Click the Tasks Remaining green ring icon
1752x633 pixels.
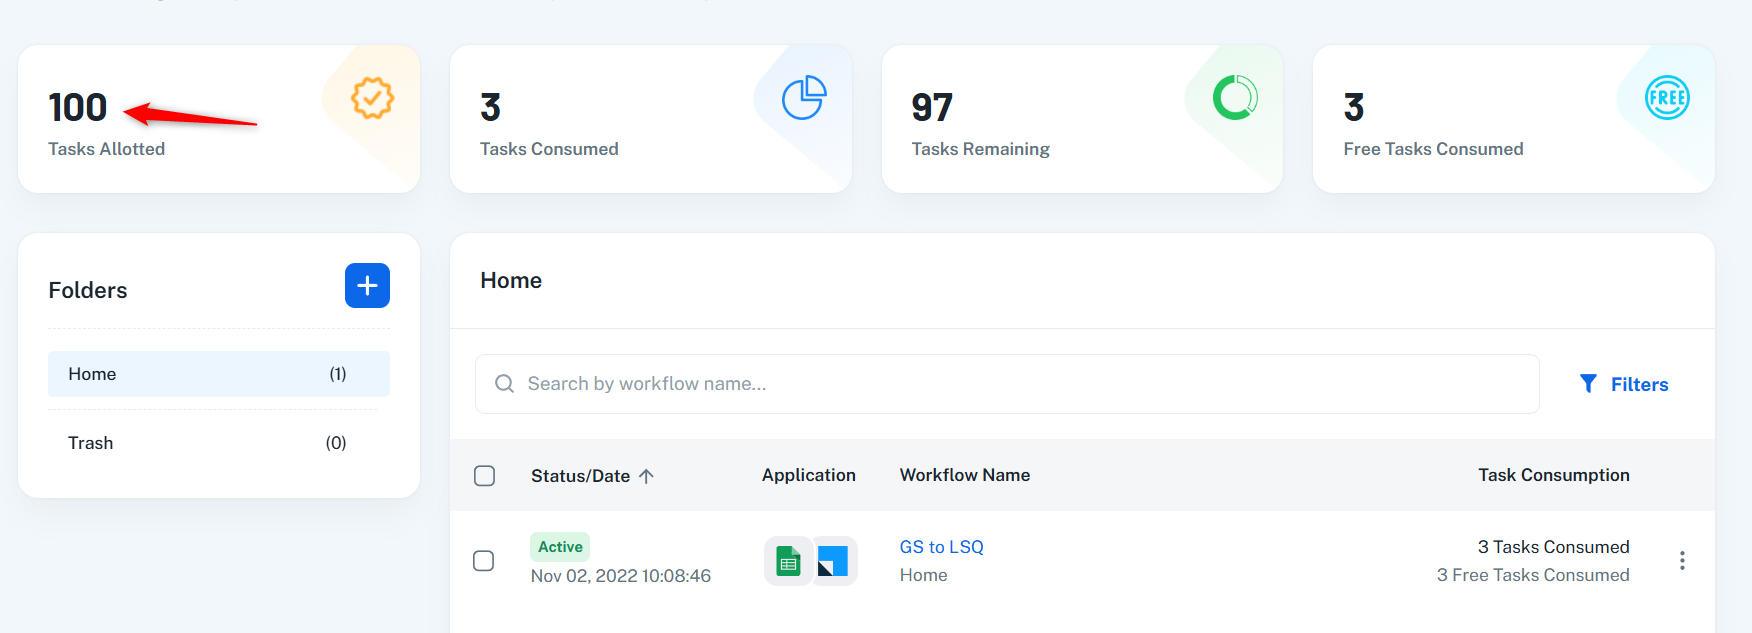click(1235, 98)
